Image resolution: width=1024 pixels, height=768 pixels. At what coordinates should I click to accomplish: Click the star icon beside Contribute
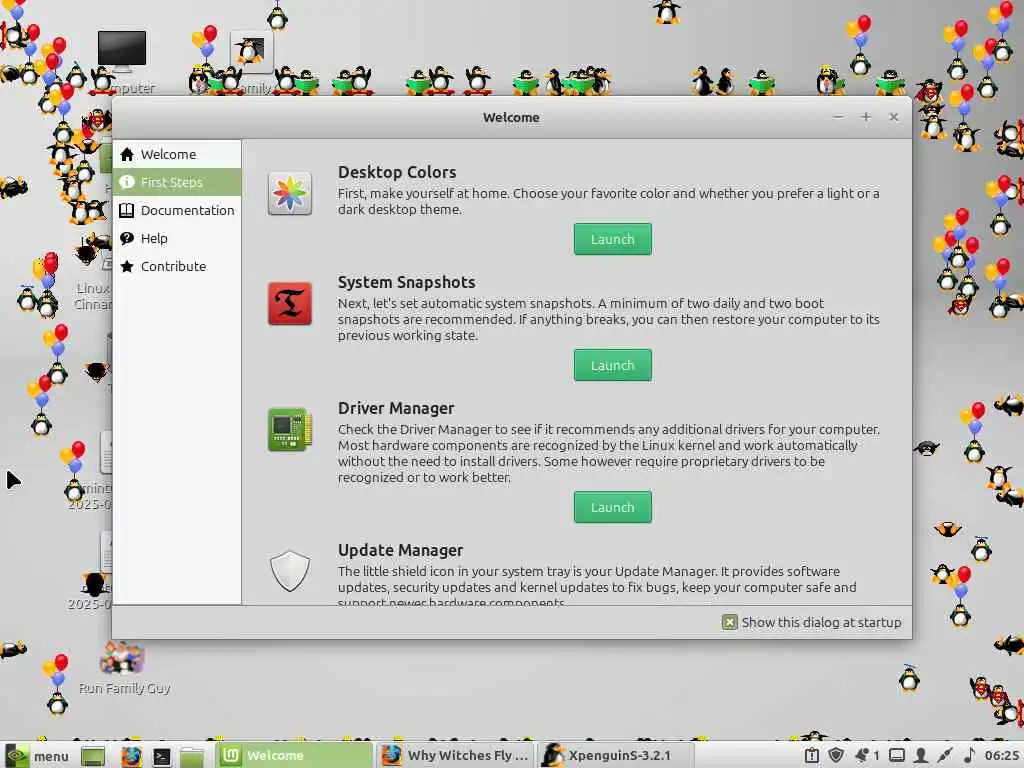tap(127, 266)
